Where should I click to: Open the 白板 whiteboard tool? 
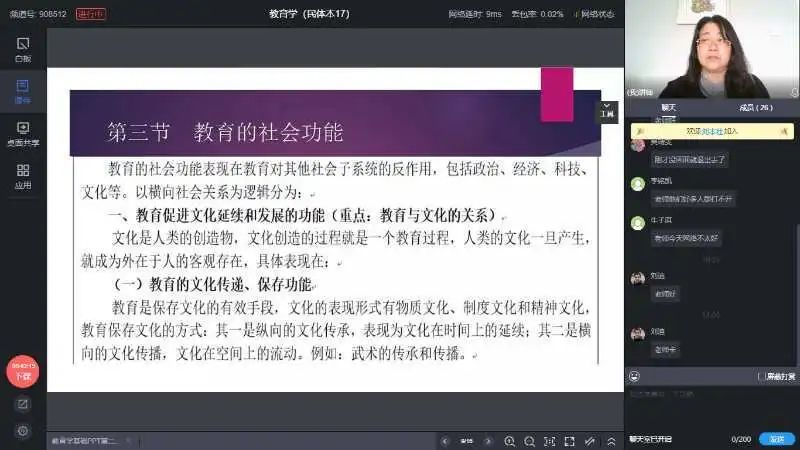pos(23,49)
